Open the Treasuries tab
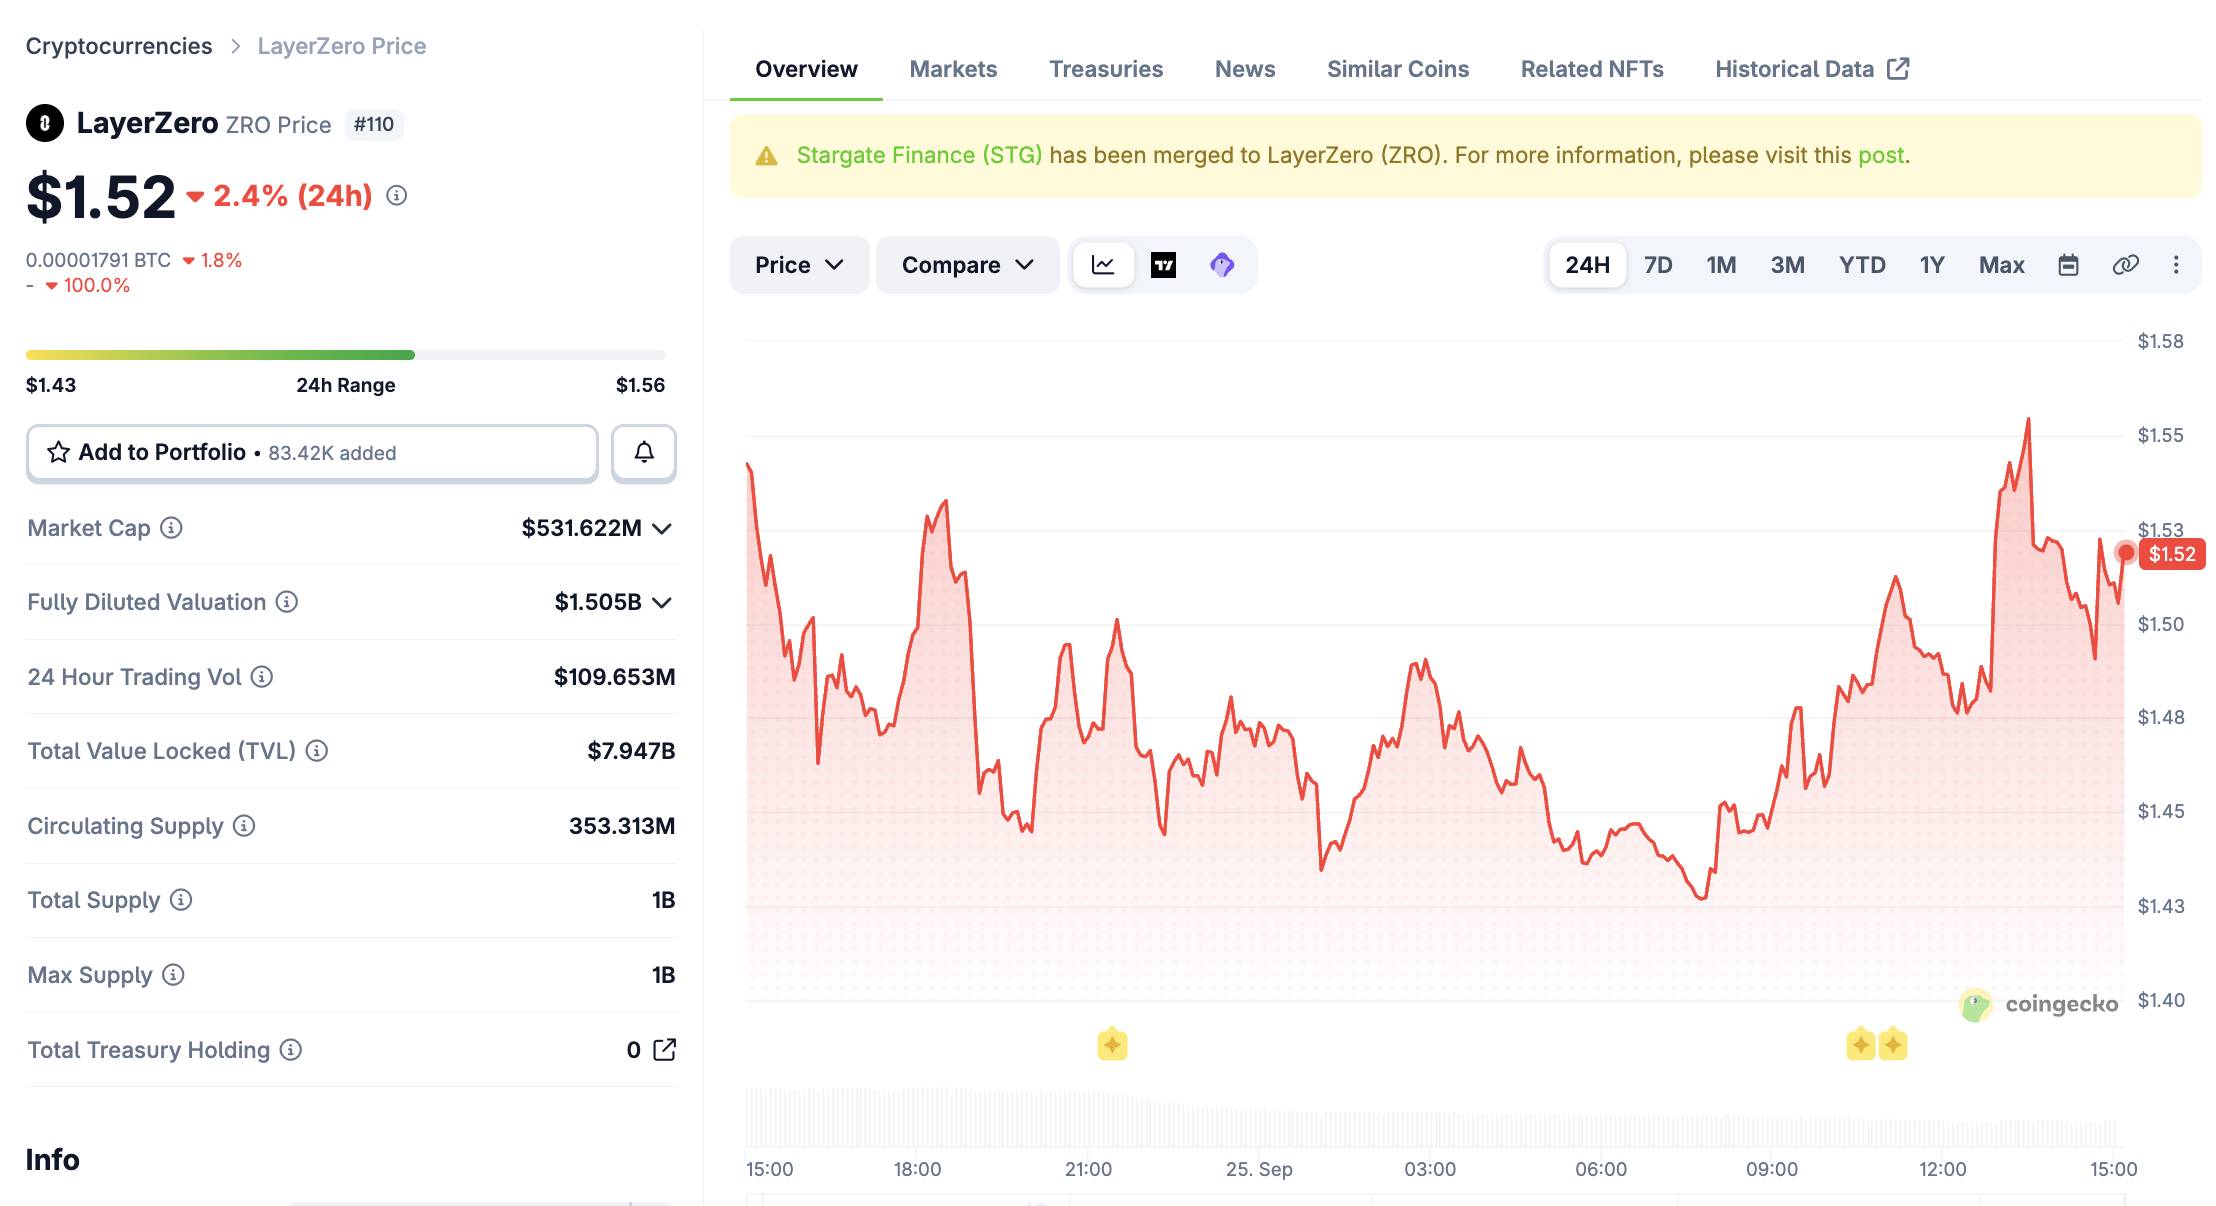The height and width of the screenshot is (1206, 2216). (1106, 69)
